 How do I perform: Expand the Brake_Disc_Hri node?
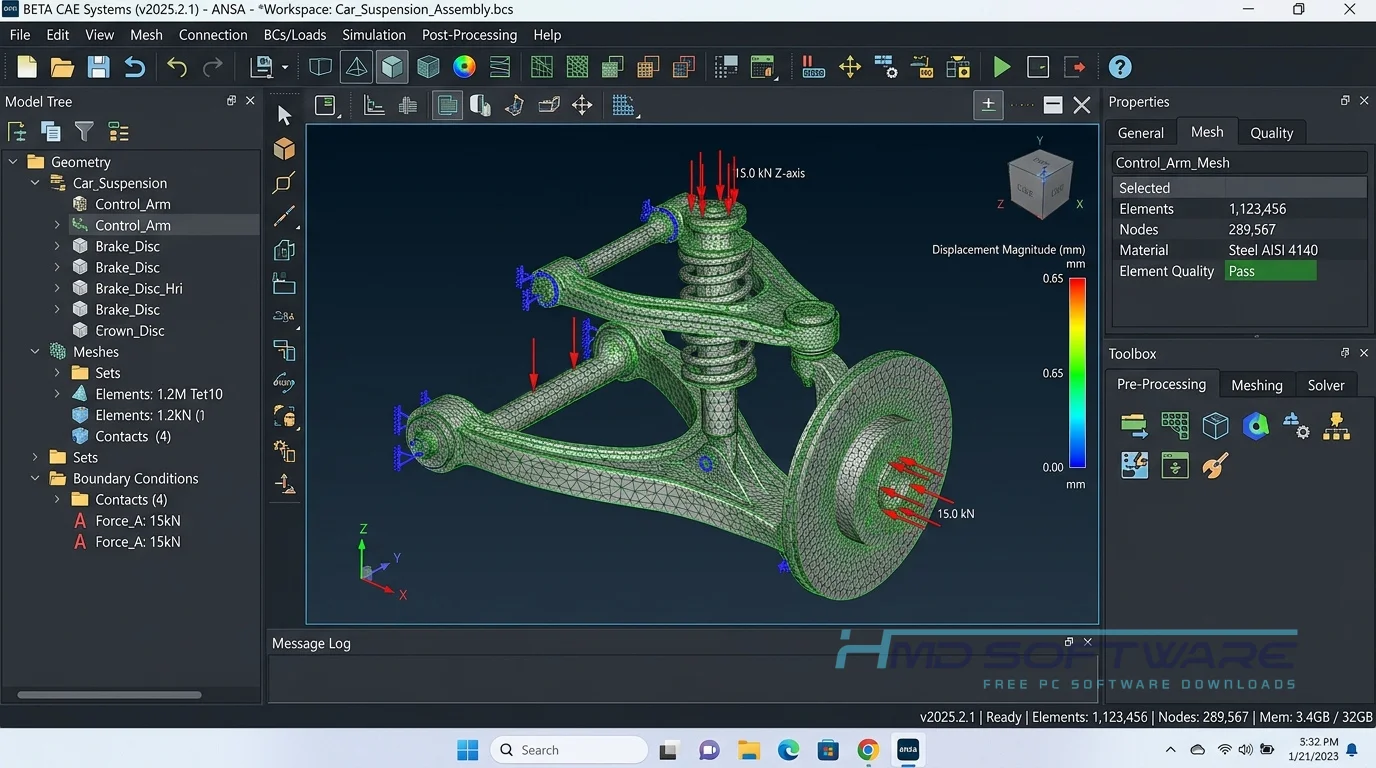click(x=57, y=288)
